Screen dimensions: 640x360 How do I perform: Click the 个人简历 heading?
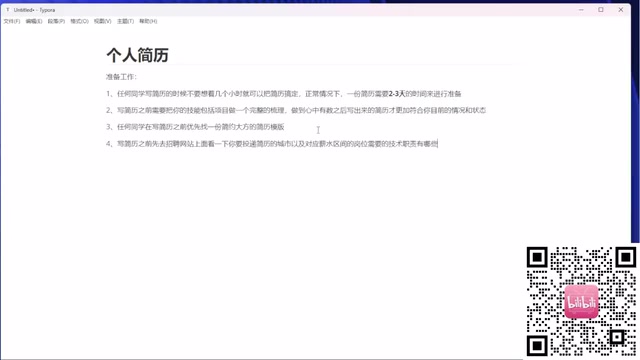tap(138, 55)
